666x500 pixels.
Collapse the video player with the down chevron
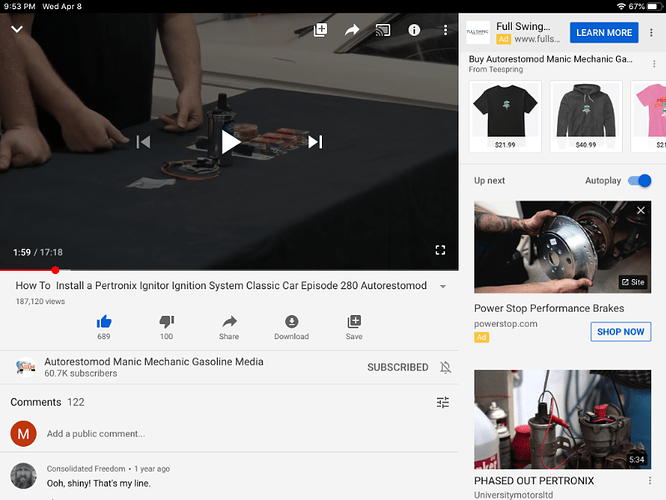point(17,29)
